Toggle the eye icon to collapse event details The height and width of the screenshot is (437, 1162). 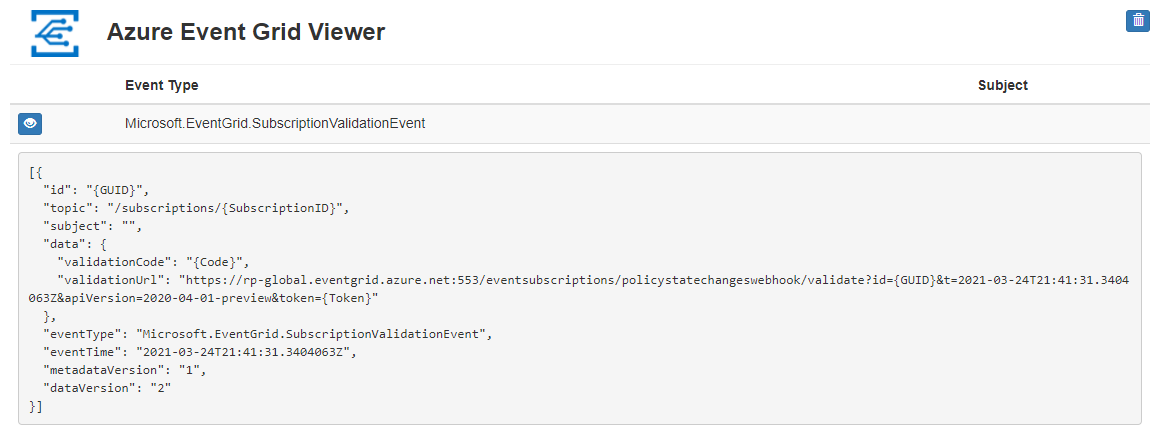pyautogui.click(x=30, y=123)
